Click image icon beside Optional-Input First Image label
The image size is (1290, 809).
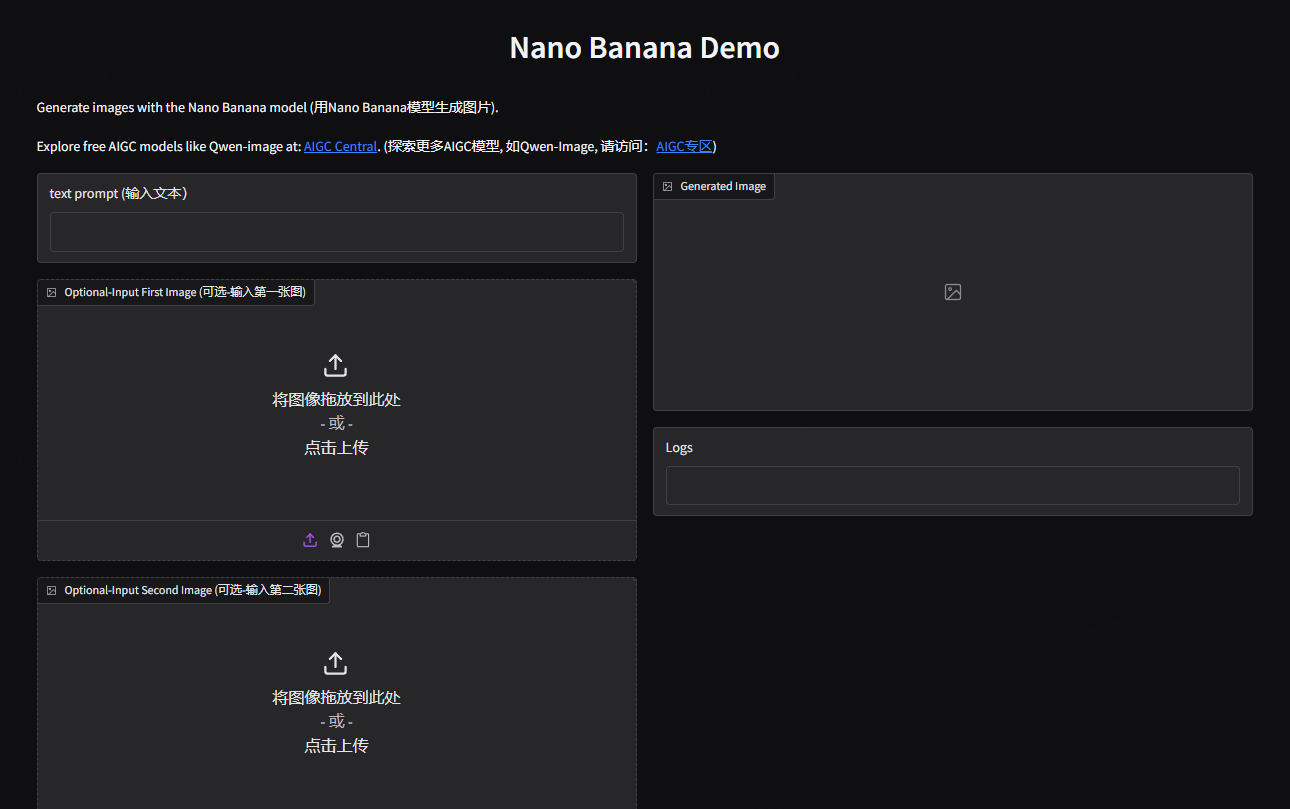click(52, 293)
